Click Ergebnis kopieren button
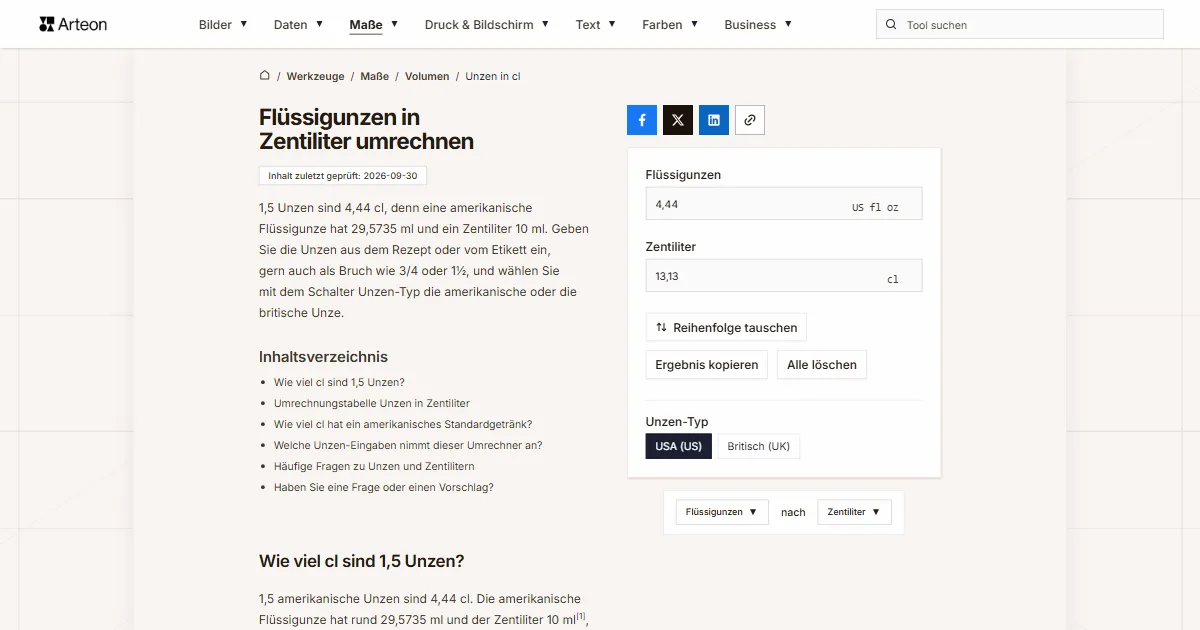The height and width of the screenshot is (630, 1200). [x=707, y=365]
